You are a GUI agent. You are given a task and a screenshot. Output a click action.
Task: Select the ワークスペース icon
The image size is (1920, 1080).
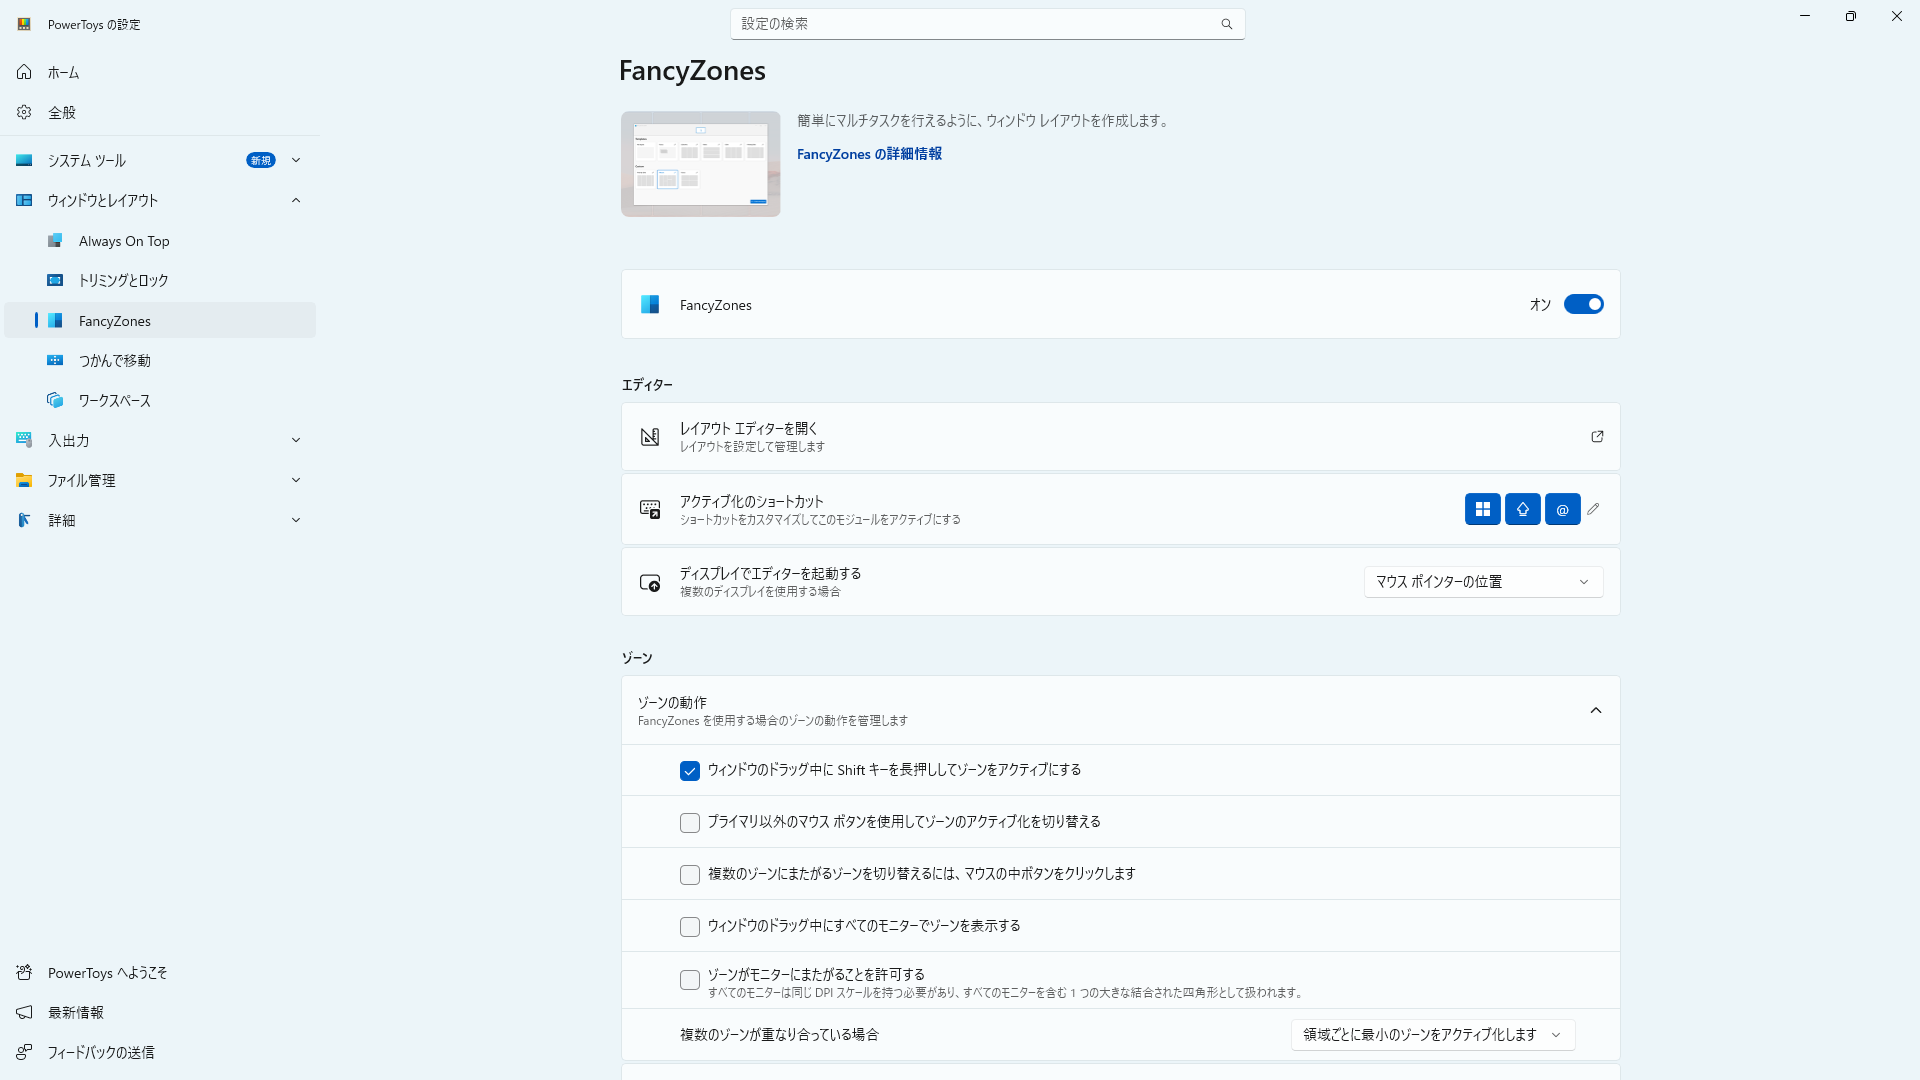pyautogui.click(x=56, y=401)
